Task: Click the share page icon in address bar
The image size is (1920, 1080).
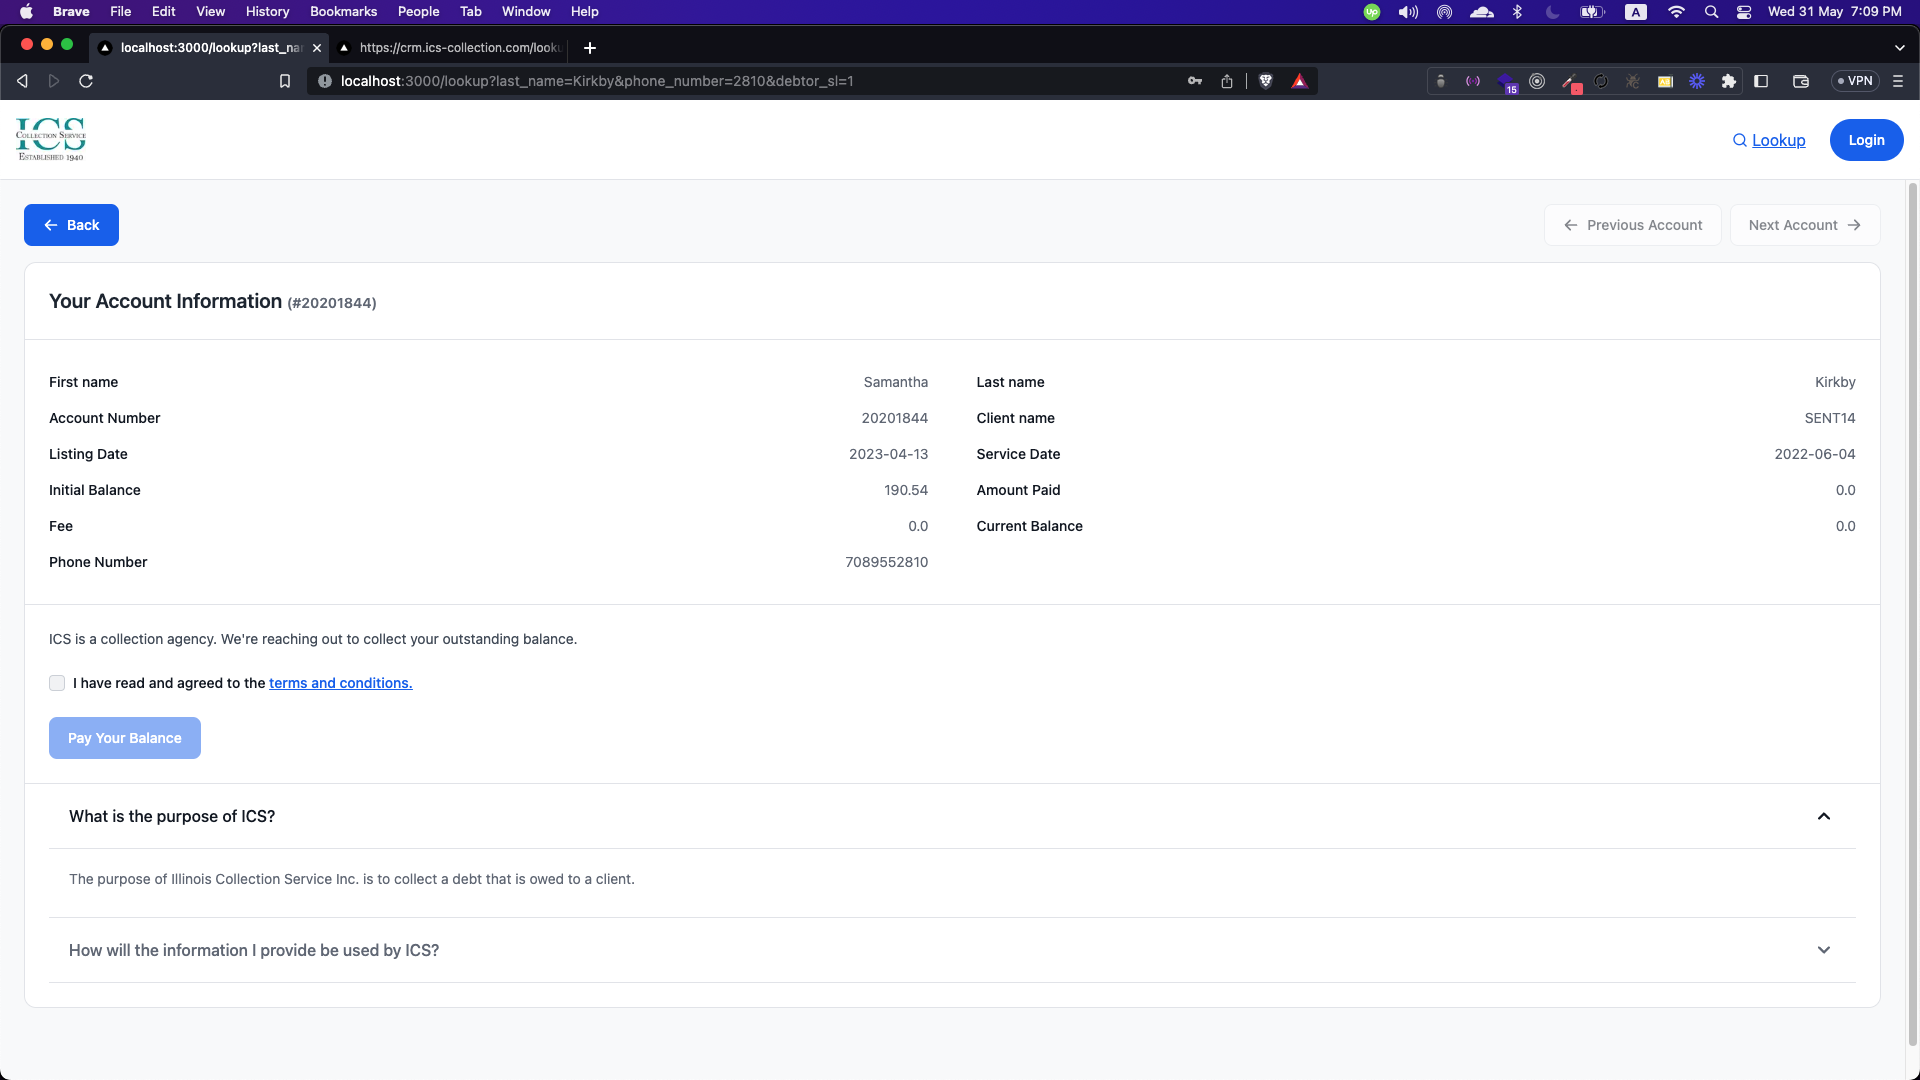Action: [x=1227, y=81]
